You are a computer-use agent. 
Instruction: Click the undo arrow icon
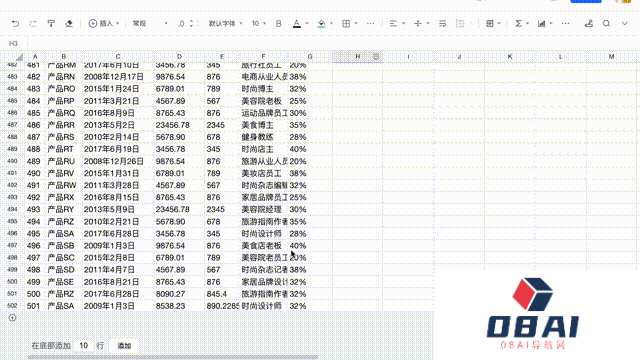(16, 24)
